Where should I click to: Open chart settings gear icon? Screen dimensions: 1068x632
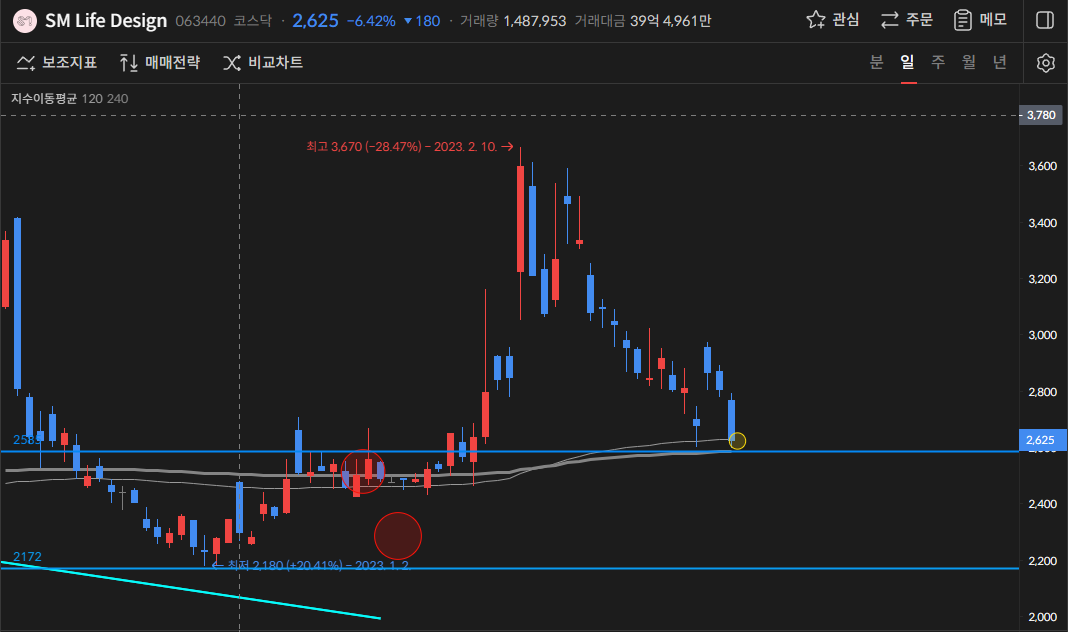coord(1046,63)
